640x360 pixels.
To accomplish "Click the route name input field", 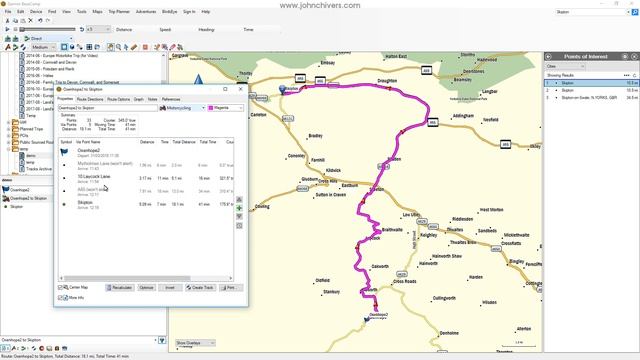I will coord(107,108).
